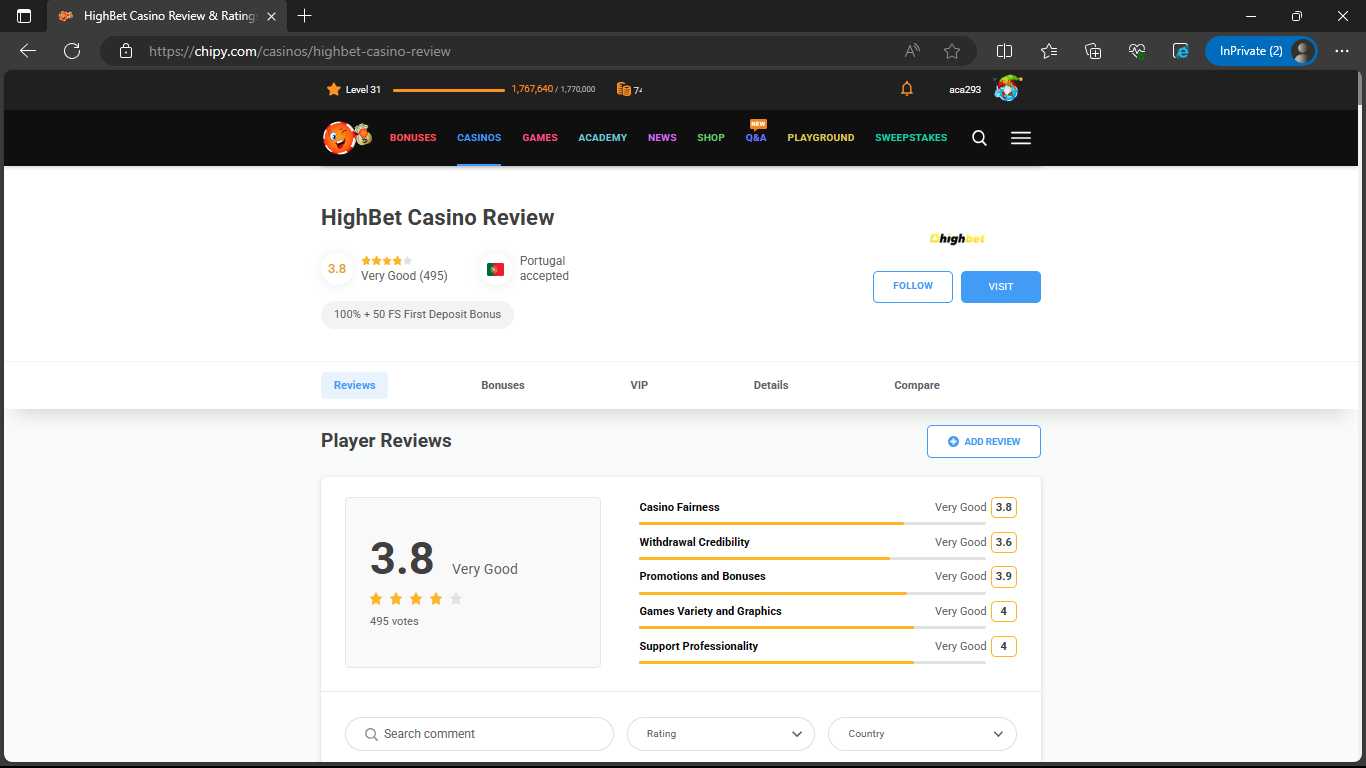
Task: Click the blue VISIT button
Action: [x=1000, y=287]
